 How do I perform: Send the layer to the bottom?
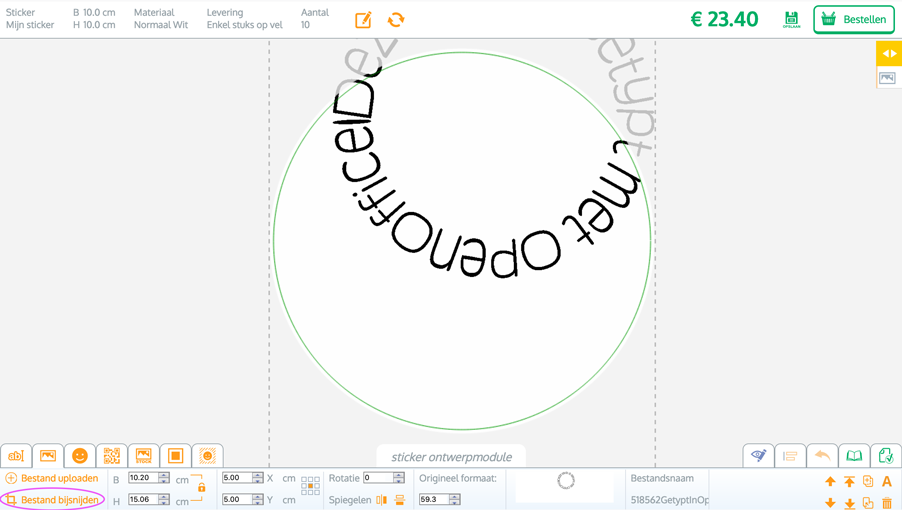click(849, 504)
